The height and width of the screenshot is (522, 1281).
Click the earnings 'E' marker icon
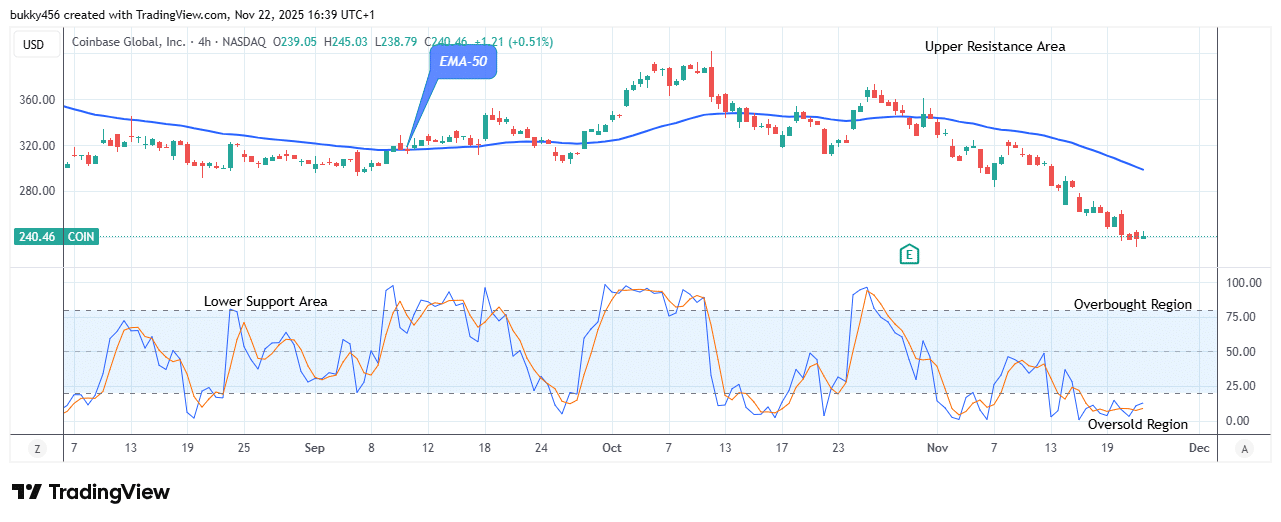coord(909,254)
